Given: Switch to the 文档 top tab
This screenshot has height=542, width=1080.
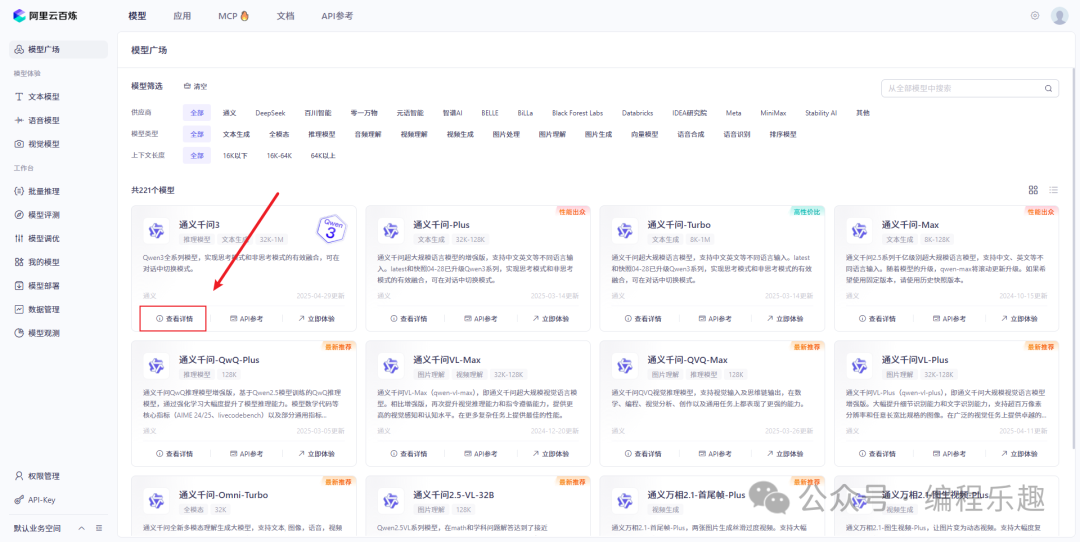Looking at the screenshot, I should 285,16.
